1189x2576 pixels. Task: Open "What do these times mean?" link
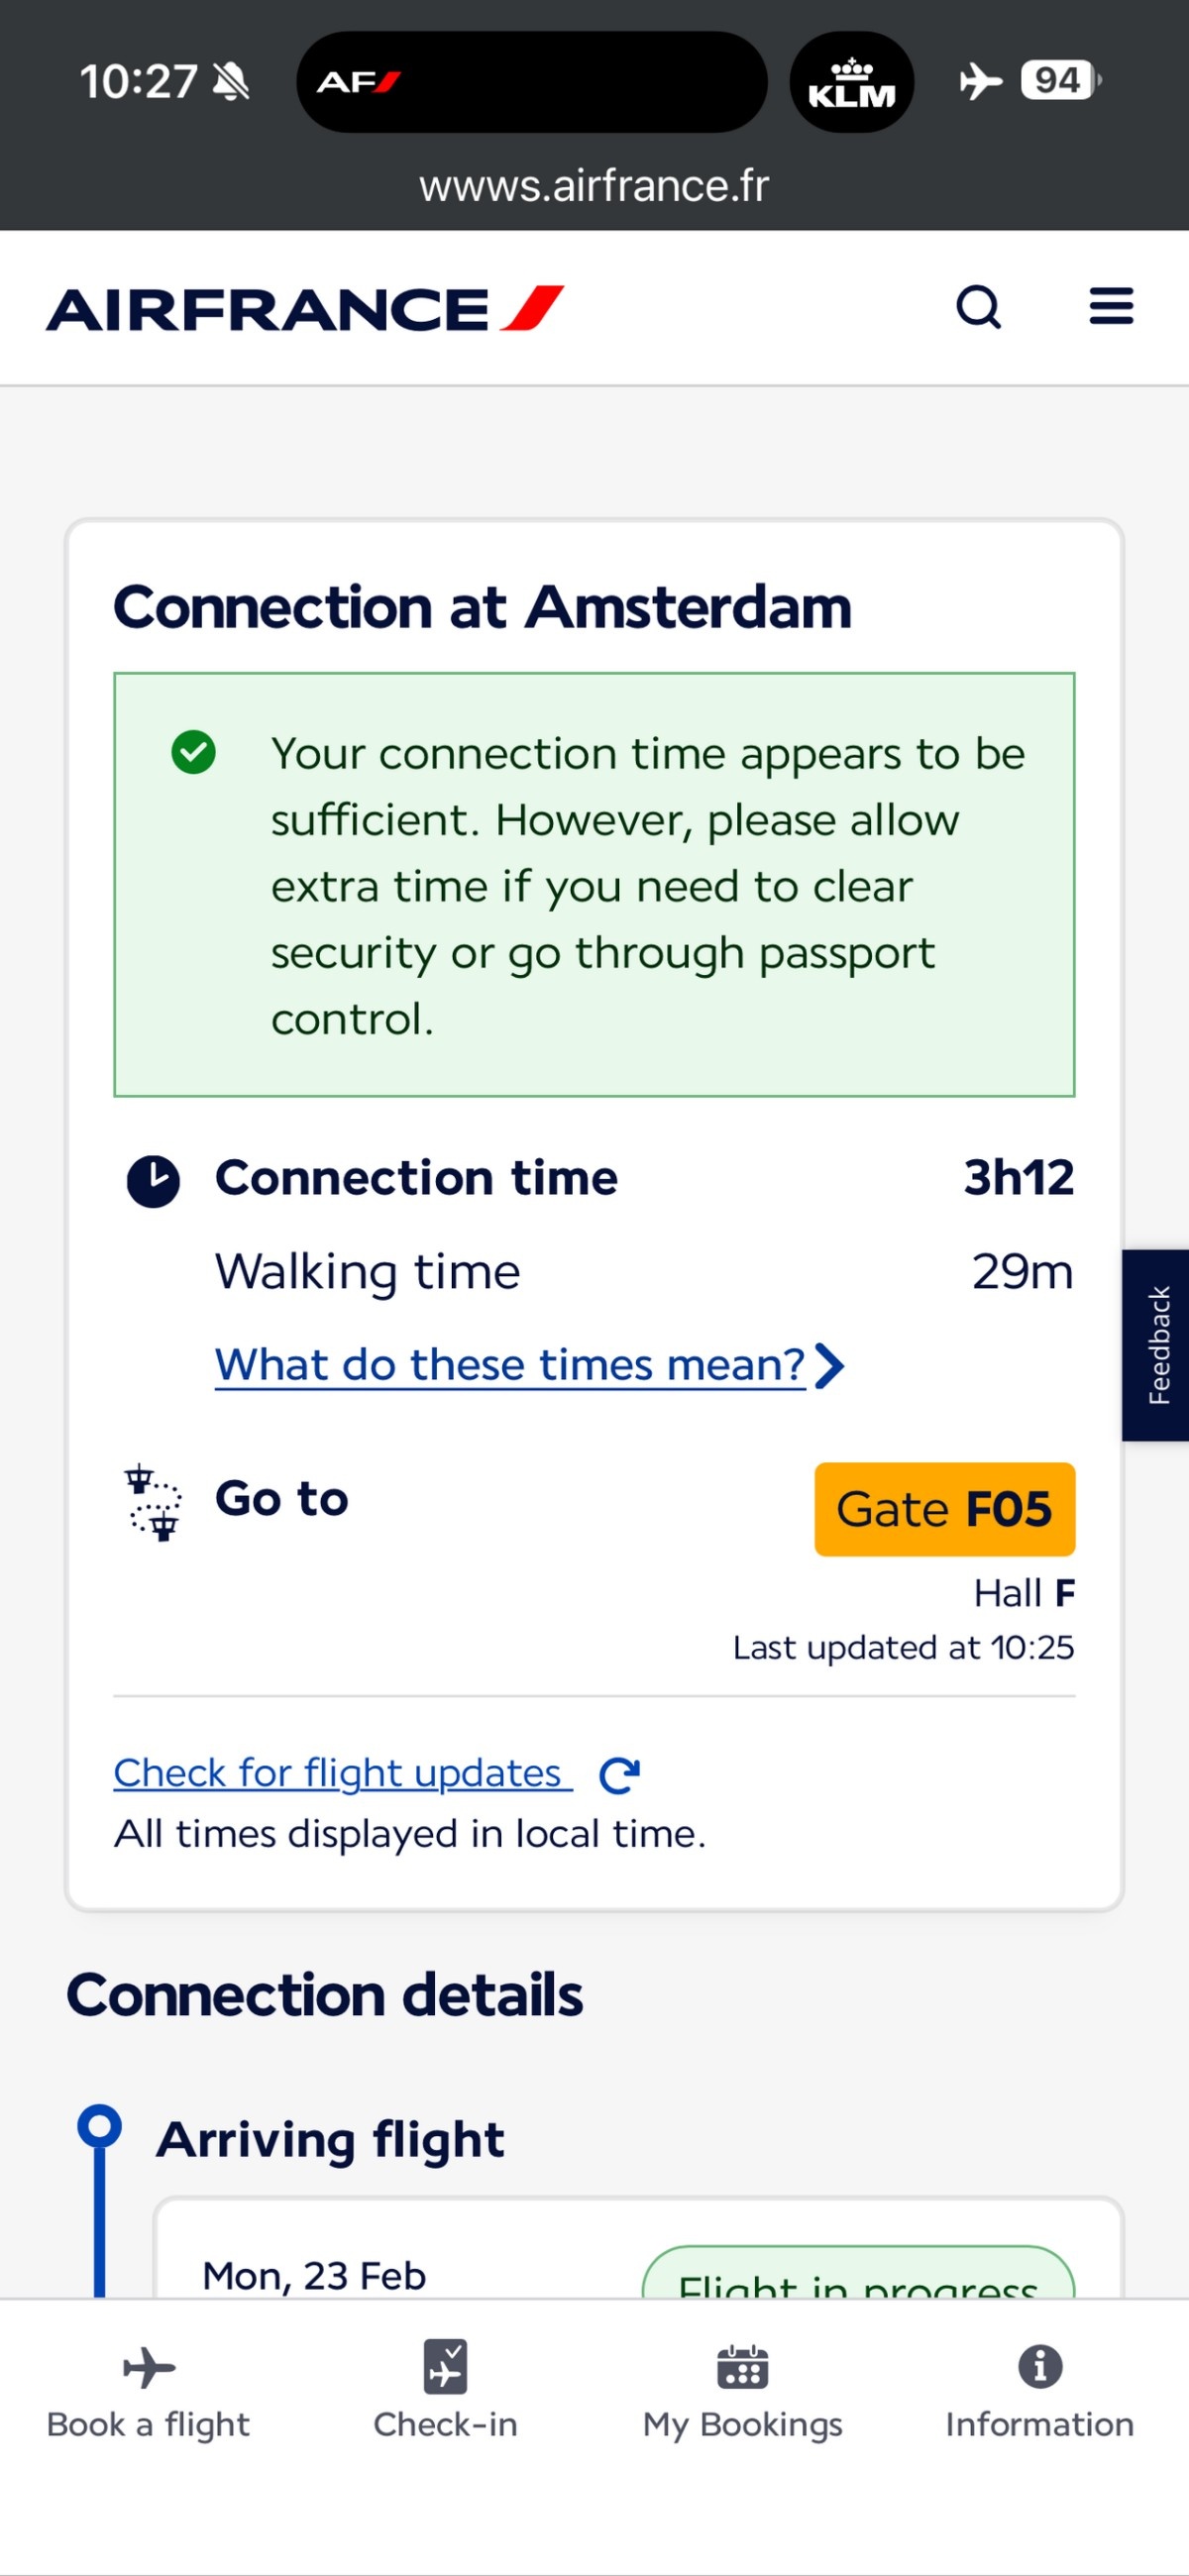click(510, 1365)
